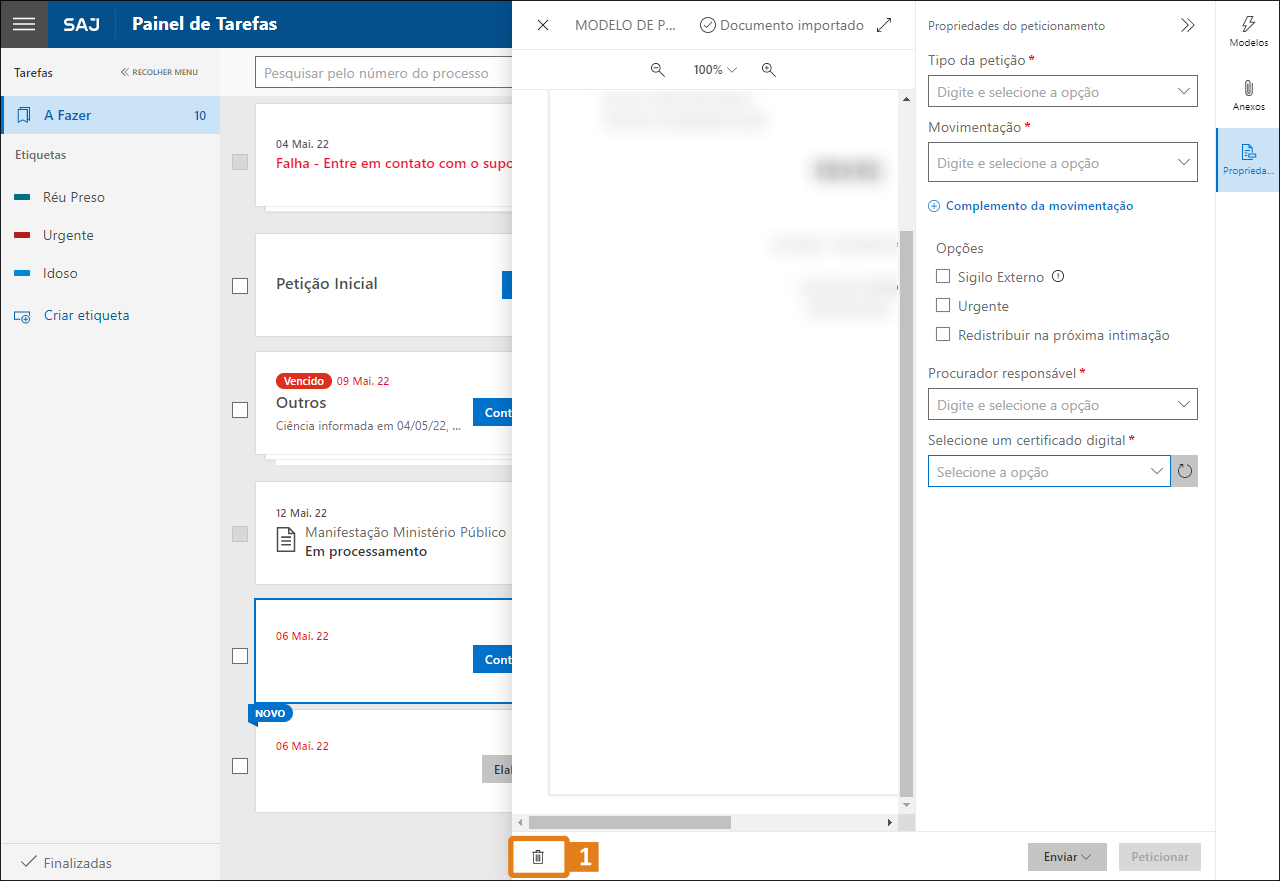
Task: Open the Procurador responsável dropdown
Action: pyautogui.click(x=1062, y=405)
